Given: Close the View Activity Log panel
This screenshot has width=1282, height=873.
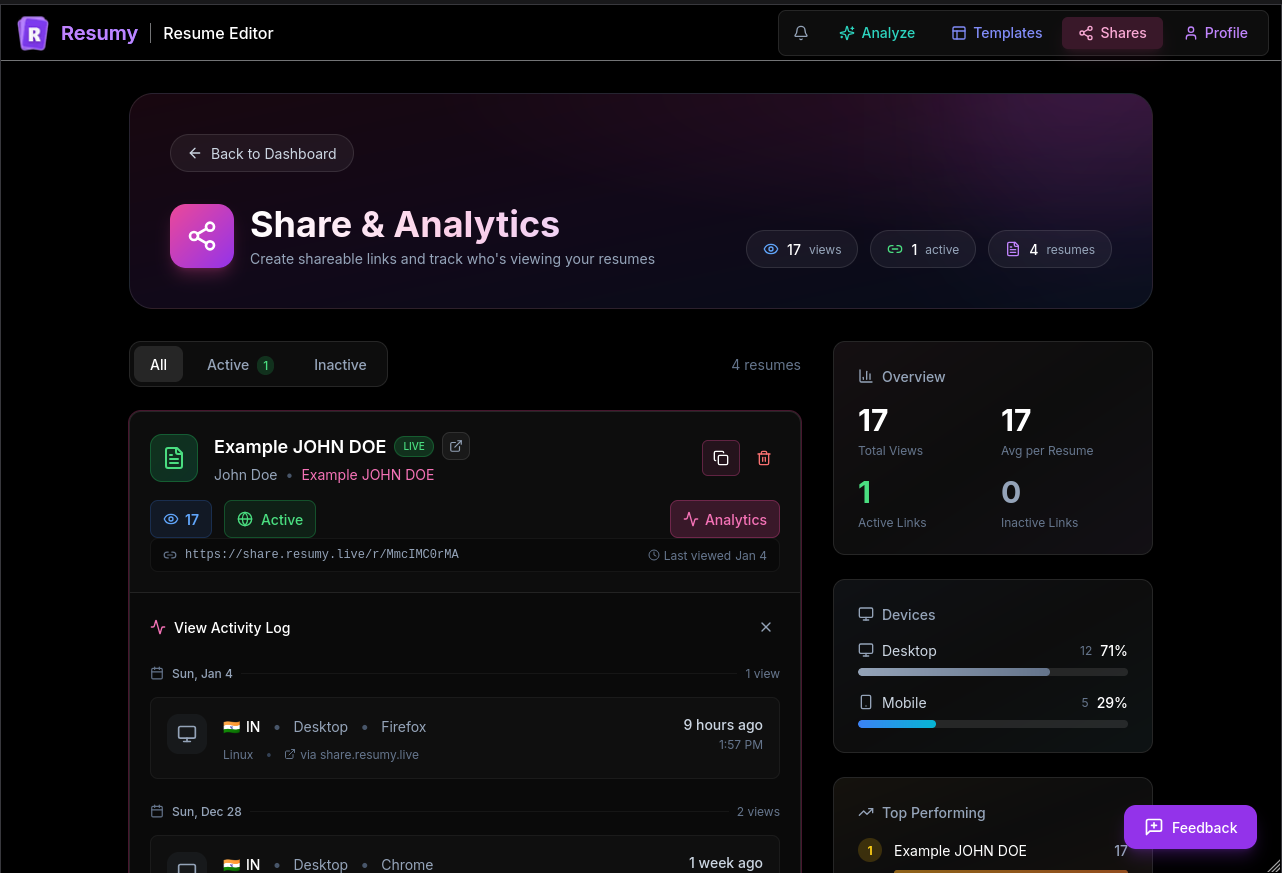Looking at the screenshot, I should point(766,627).
